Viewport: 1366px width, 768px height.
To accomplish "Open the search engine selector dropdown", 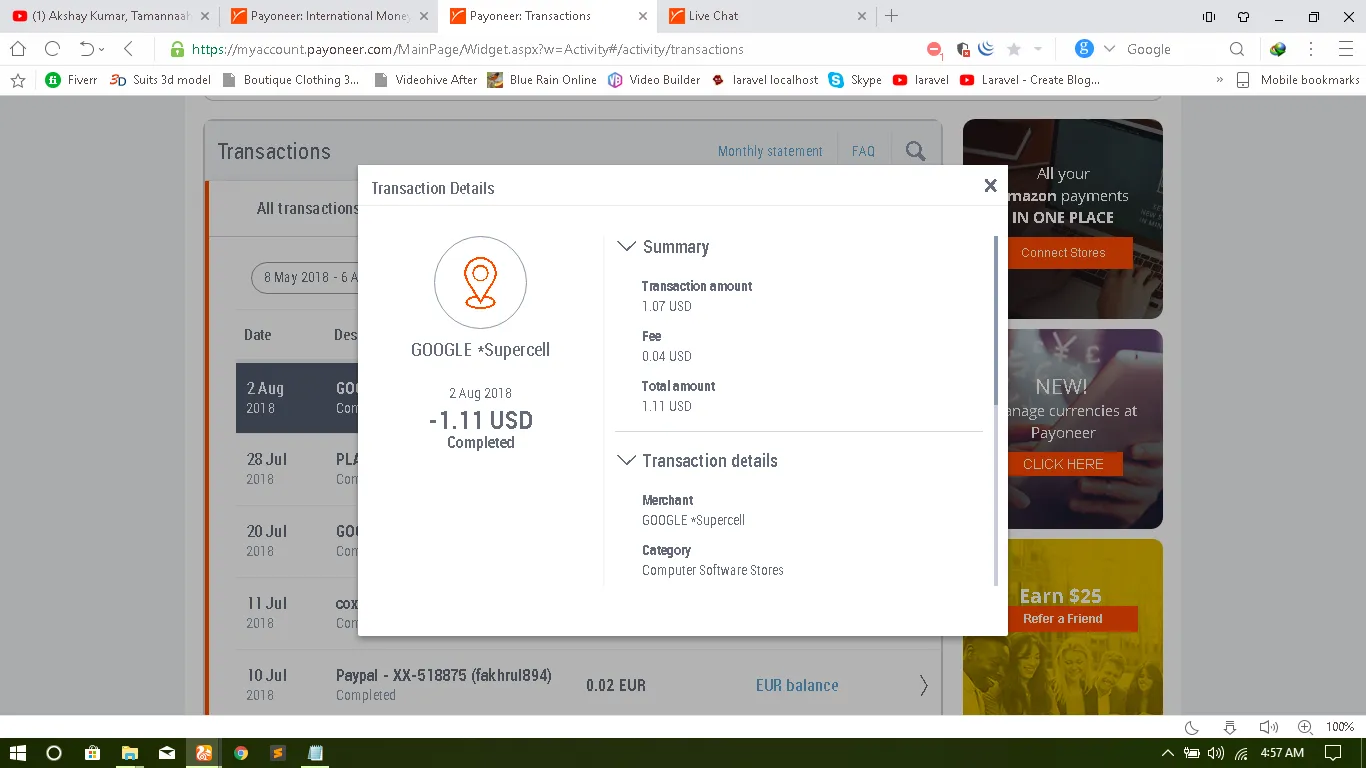I will coord(1108,49).
